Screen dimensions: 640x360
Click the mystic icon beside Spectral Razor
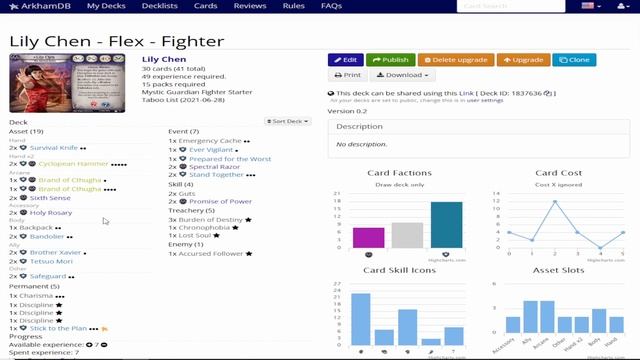coord(183,167)
